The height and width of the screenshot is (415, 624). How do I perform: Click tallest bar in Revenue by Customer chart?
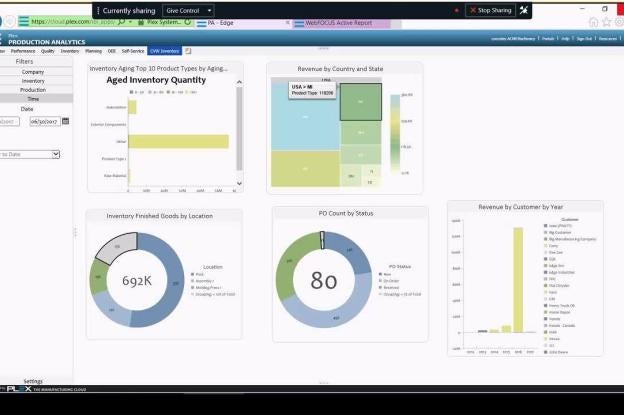click(518, 280)
